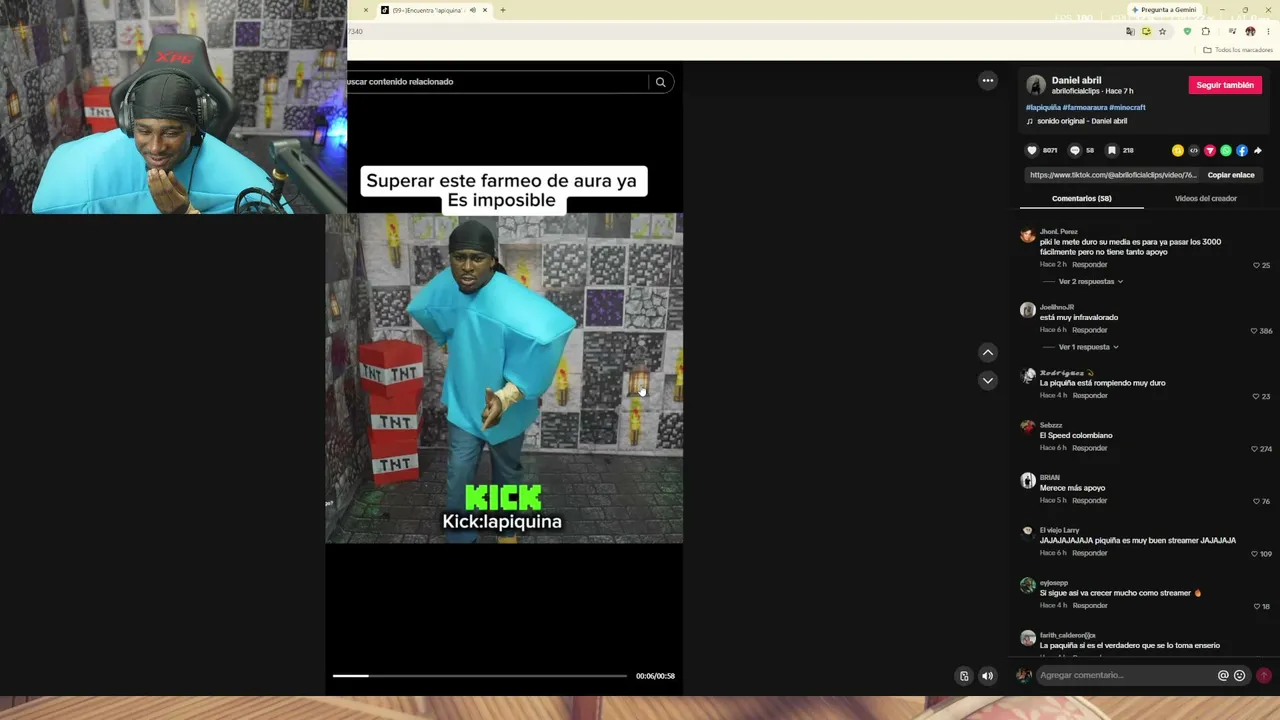Open more share options arrow

[1258, 150]
